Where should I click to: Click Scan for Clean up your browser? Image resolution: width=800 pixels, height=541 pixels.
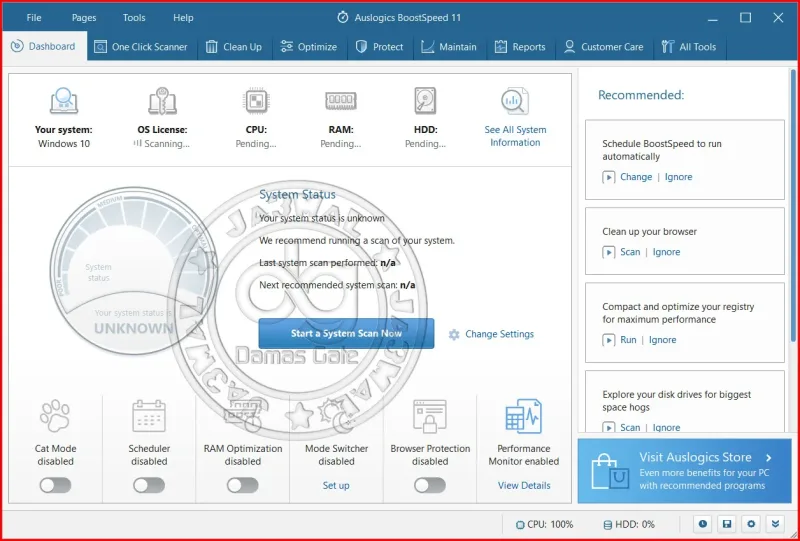tap(630, 252)
